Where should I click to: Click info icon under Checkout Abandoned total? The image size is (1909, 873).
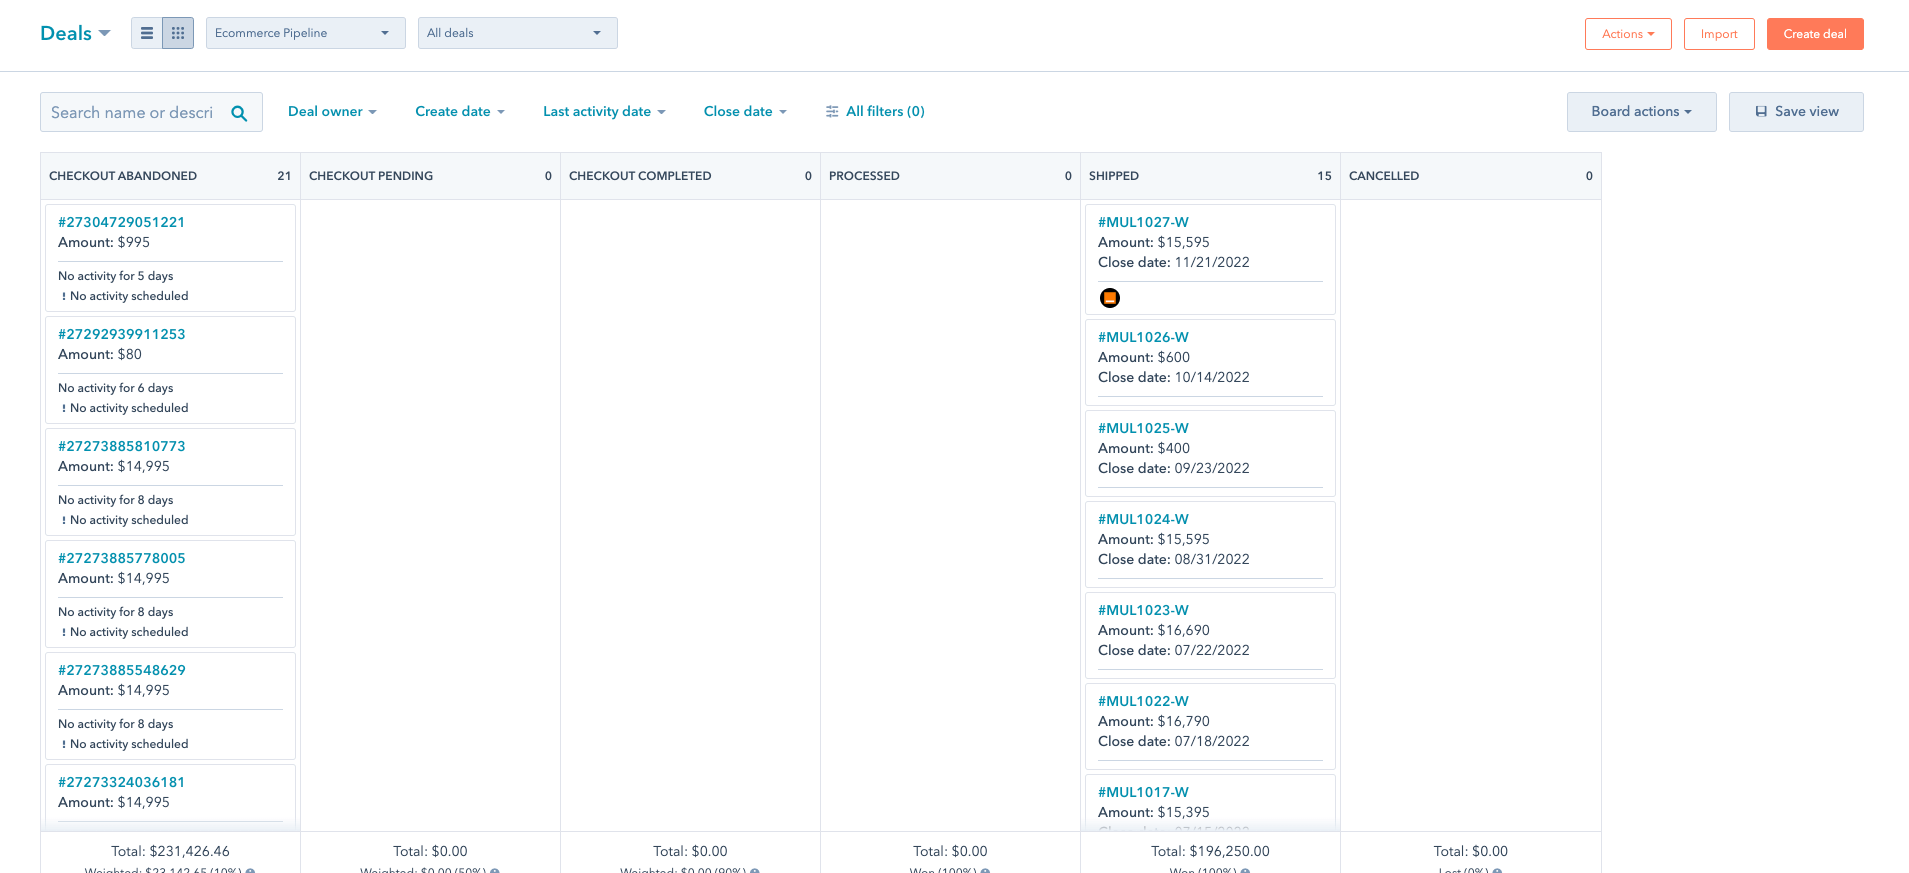tap(250, 870)
